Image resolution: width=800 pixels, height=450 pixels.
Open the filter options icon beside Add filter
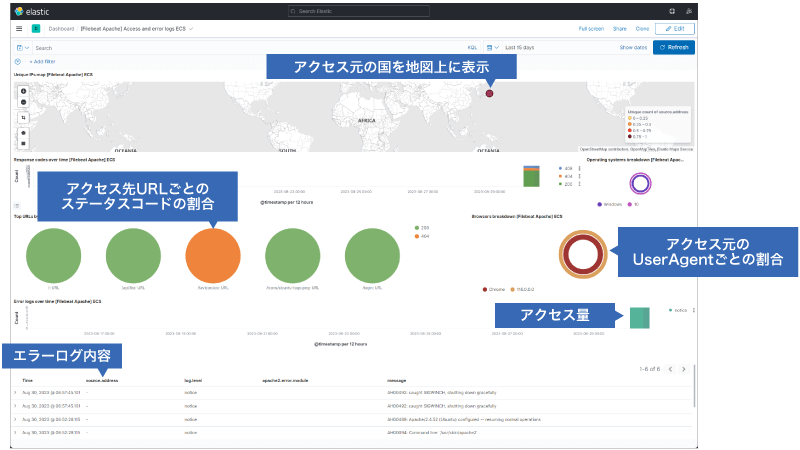tap(18, 62)
